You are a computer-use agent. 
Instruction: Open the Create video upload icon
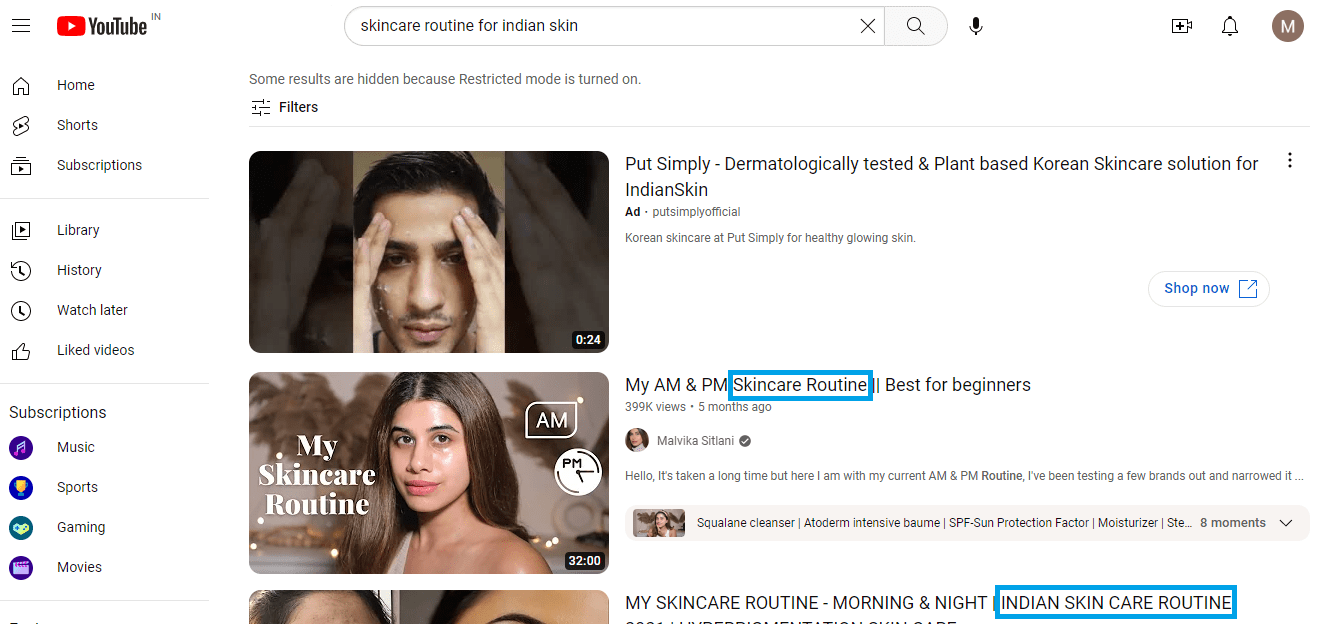pos(1181,25)
